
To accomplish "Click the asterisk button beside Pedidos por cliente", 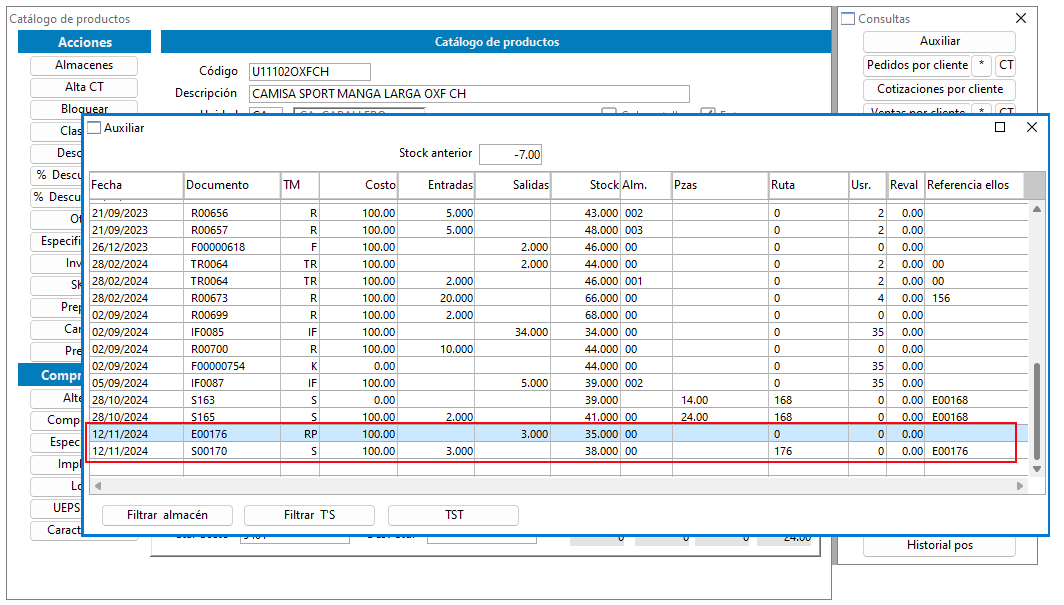I will (982, 65).
